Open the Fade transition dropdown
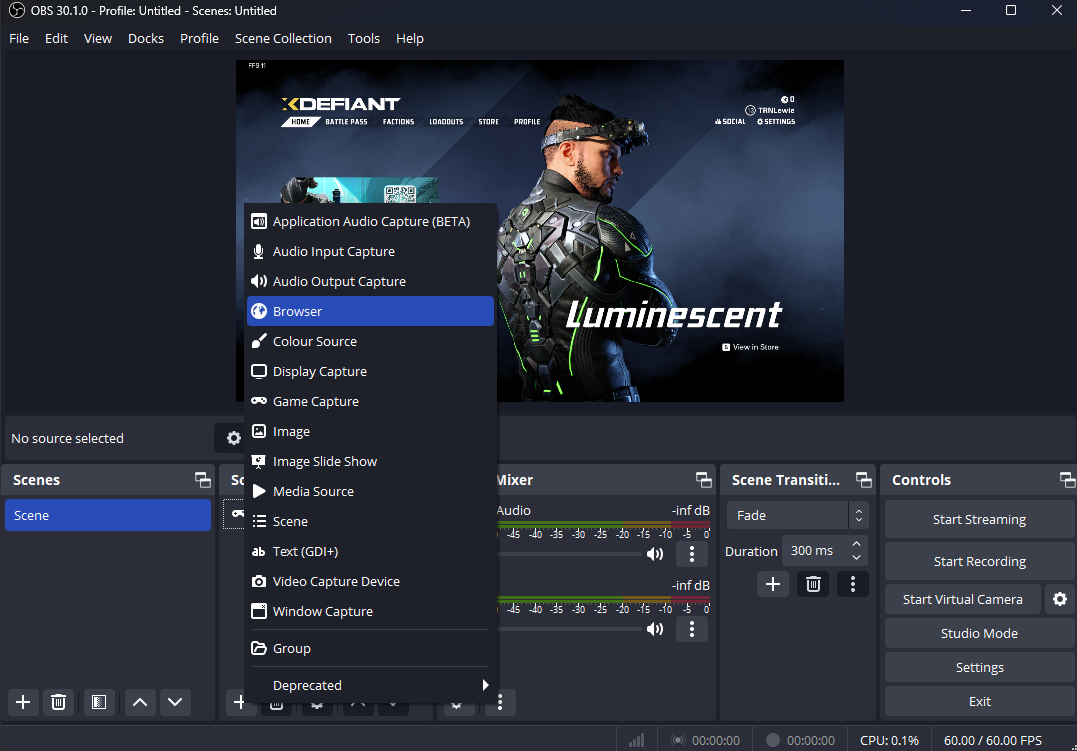1077x751 pixels. tap(797, 515)
